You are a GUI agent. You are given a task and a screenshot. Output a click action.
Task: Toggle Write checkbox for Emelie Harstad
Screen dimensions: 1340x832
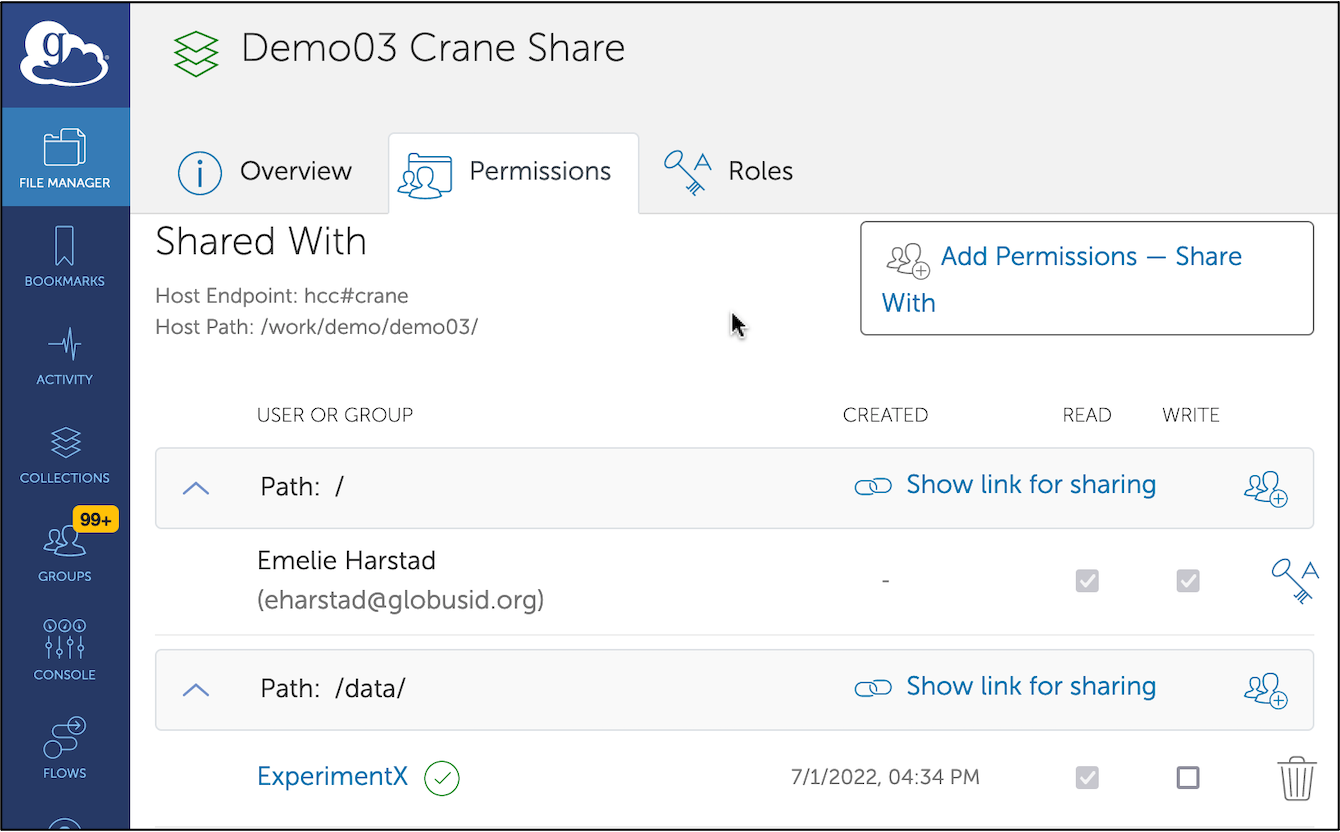coord(1188,580)
